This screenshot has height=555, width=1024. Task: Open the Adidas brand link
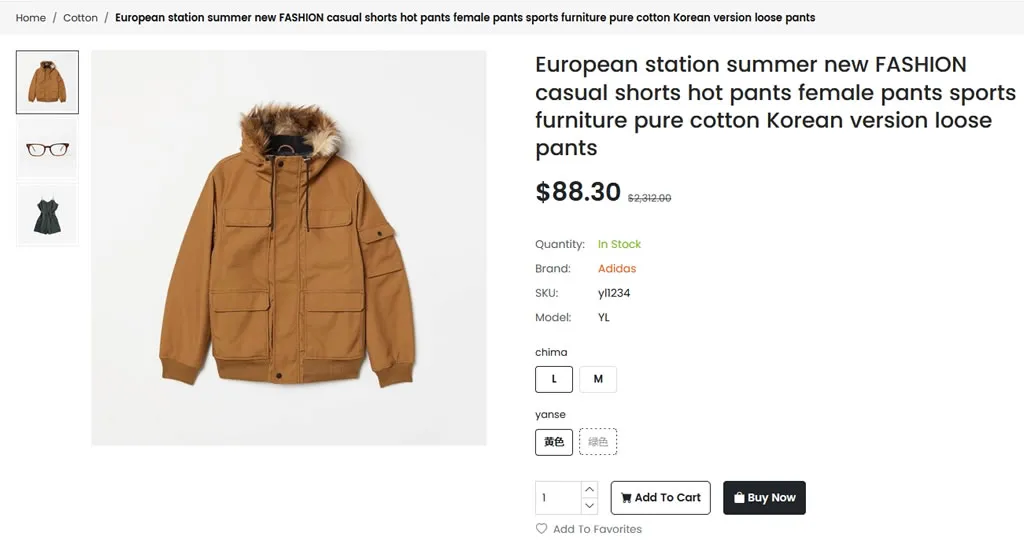617,269
